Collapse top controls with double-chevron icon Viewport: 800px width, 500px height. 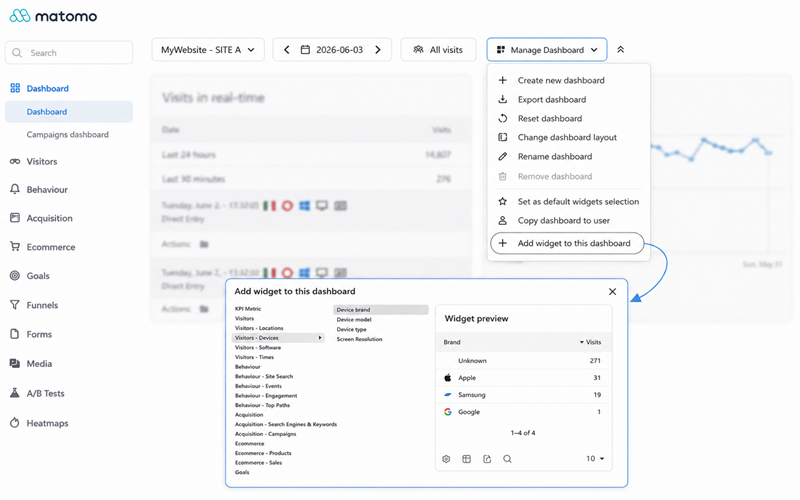pos(620,49)
